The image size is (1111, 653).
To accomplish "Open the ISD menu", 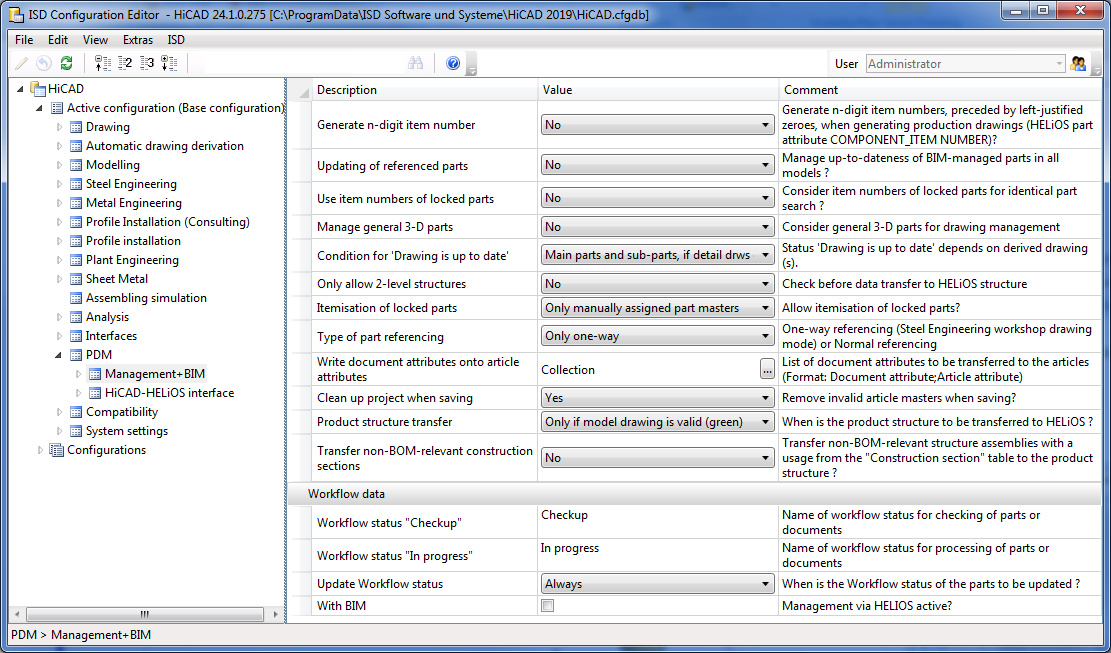I will (176, 40).
